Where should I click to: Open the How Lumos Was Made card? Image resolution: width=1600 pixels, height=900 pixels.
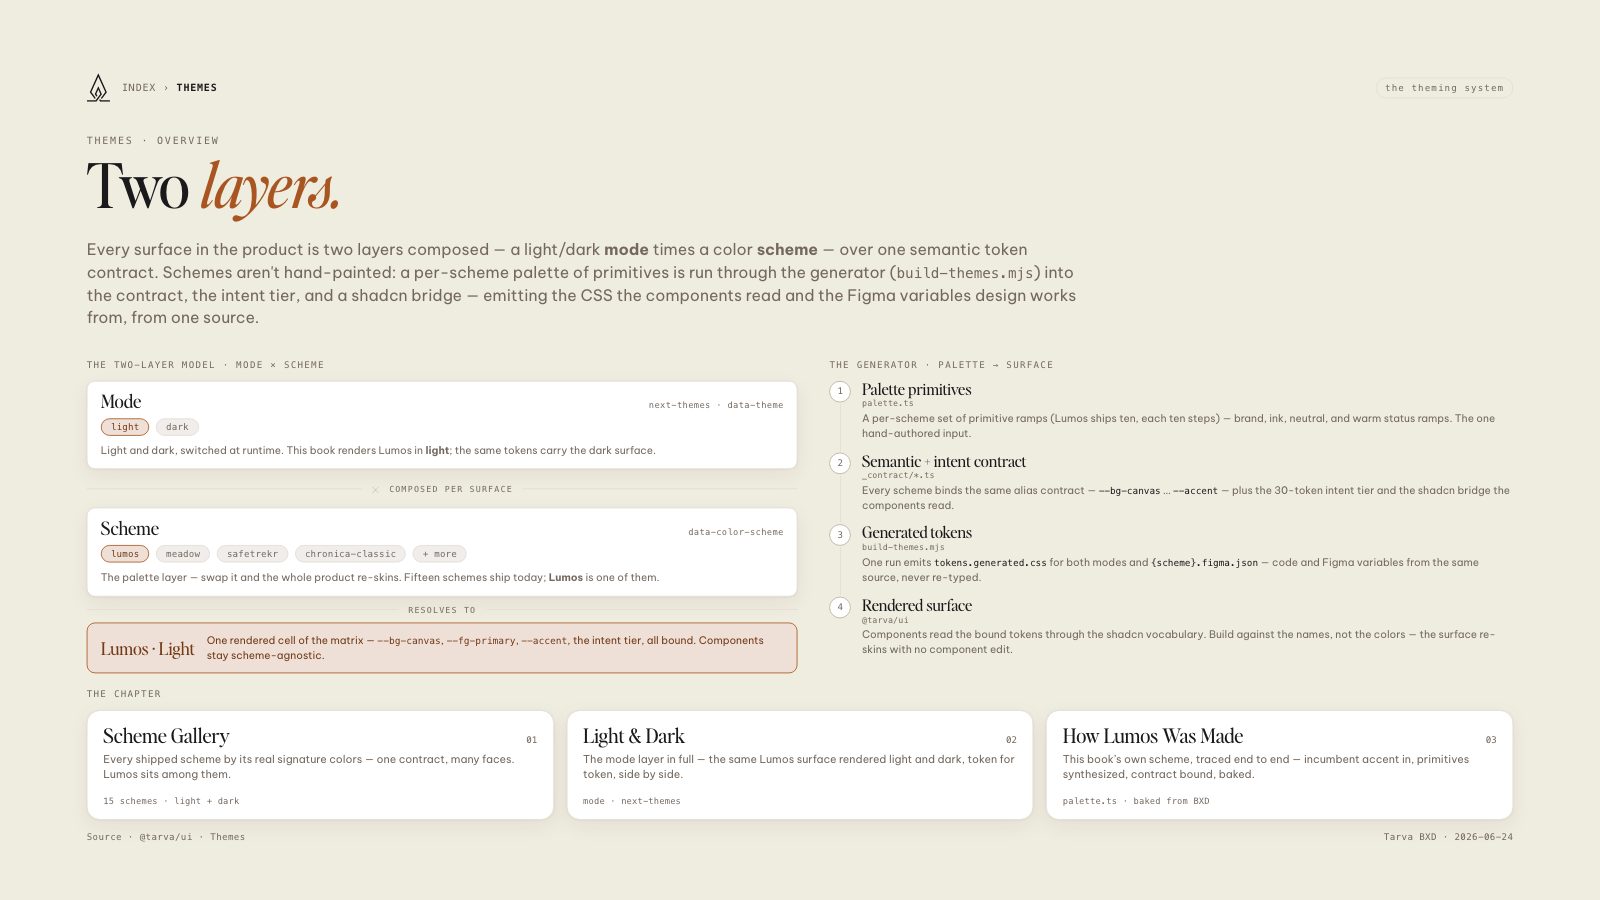1279,765
